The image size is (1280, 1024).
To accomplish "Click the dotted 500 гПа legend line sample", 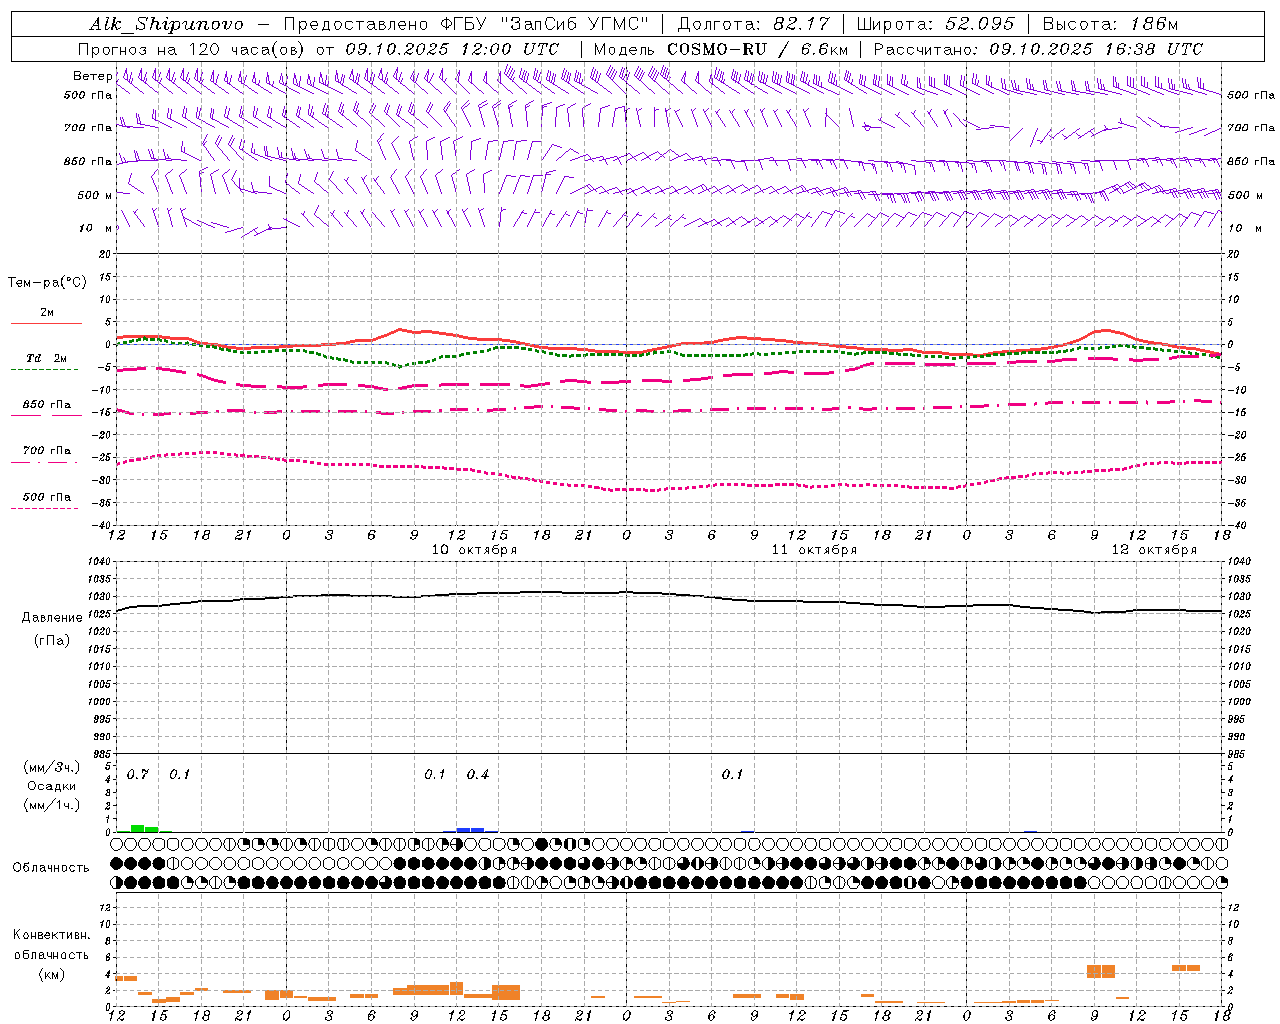I will coord(44,508).
